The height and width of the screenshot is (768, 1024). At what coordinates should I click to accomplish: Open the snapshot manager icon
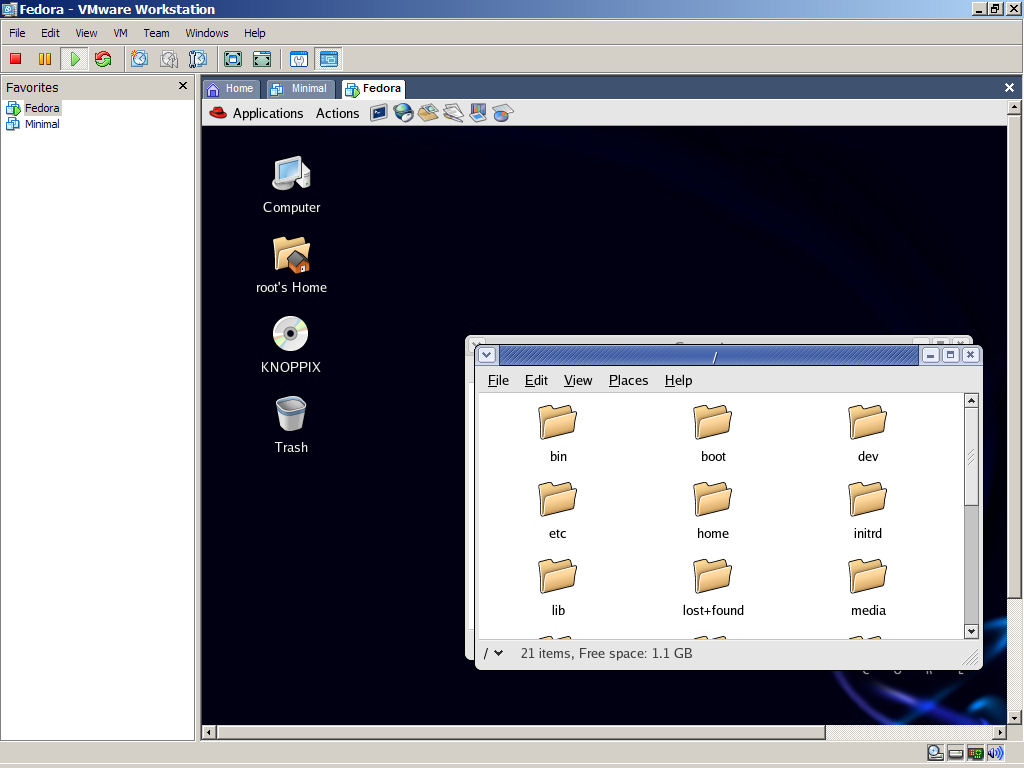point(198,59)
